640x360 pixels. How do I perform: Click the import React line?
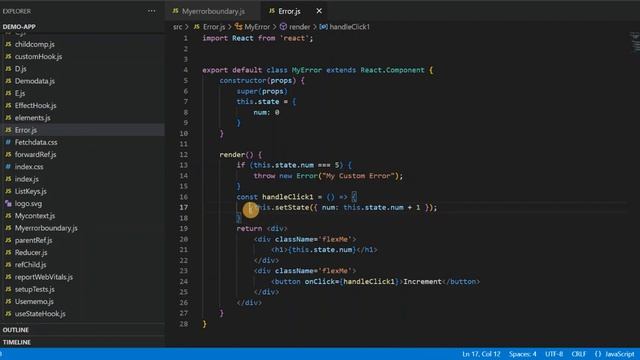click(x=258, y=38)
